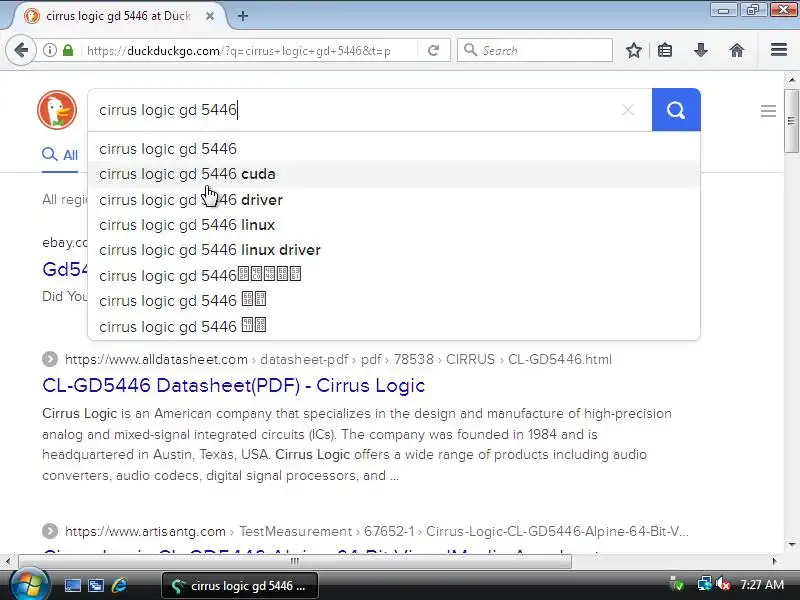This screenshot has width=800, height=600.
Task: Pick the first plain 'cirrus logic gd 5446' suggestion
Action: click(394, 148)
